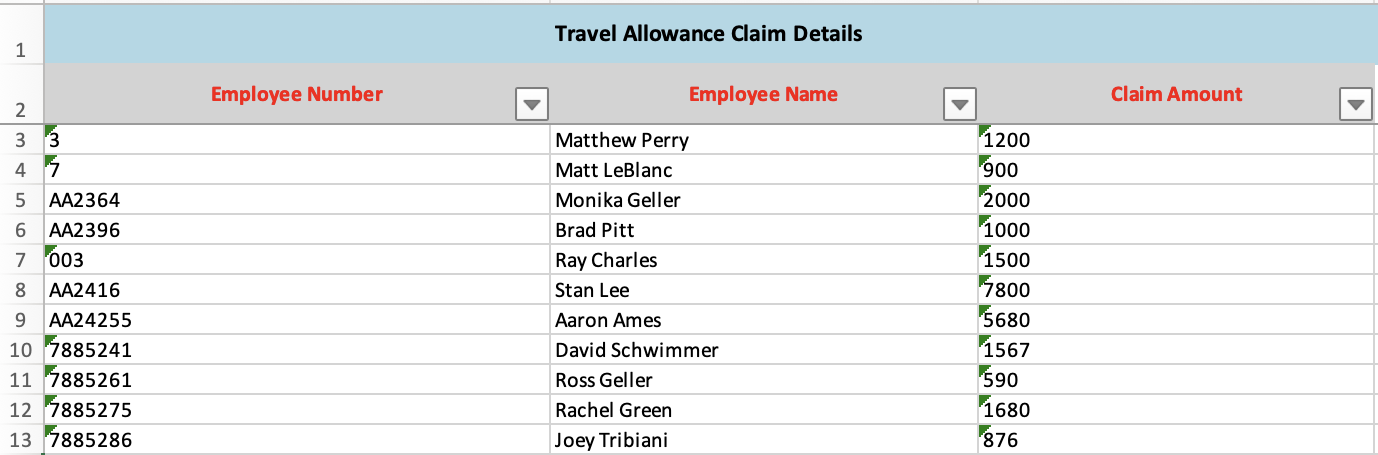Screen dimensions: 1378x455
Task: Select the cell with claim amount 5680
Action: (1007, 320)
